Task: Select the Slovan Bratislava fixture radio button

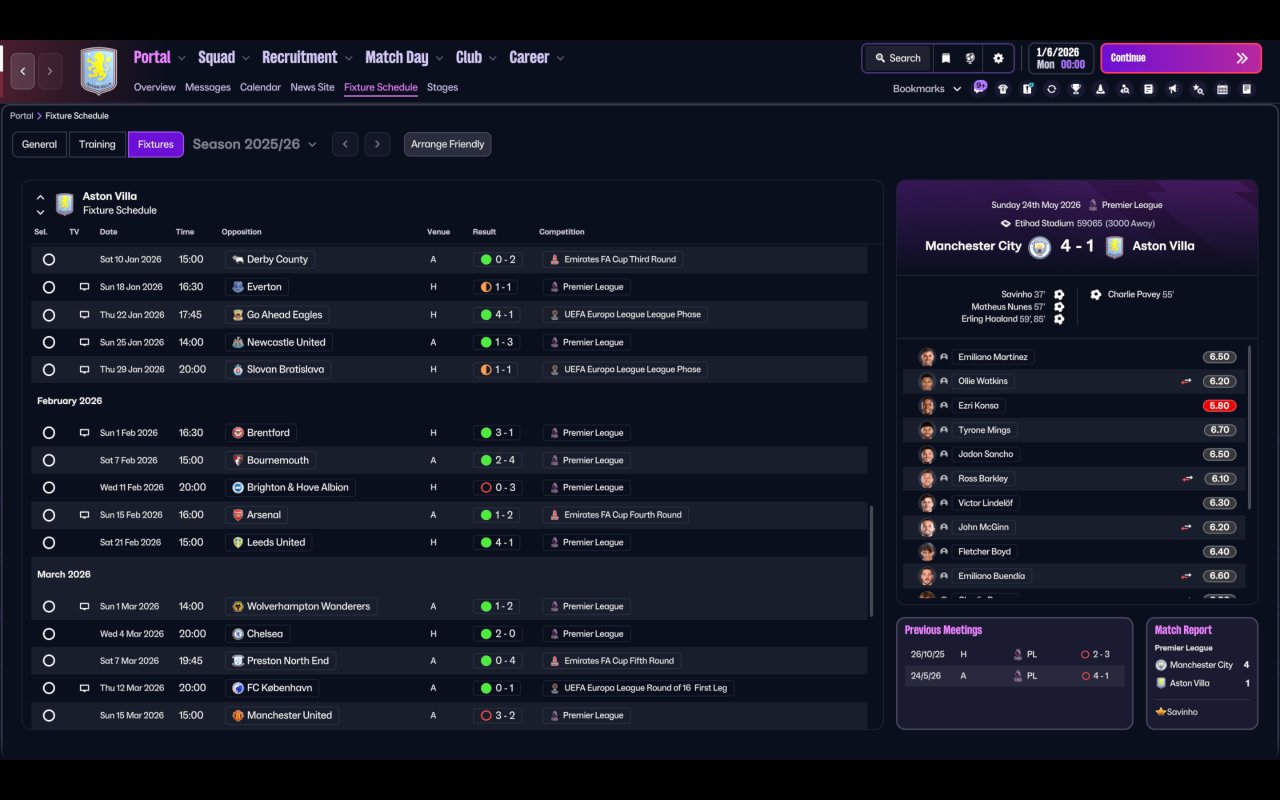Action: (x=48, y=370)
